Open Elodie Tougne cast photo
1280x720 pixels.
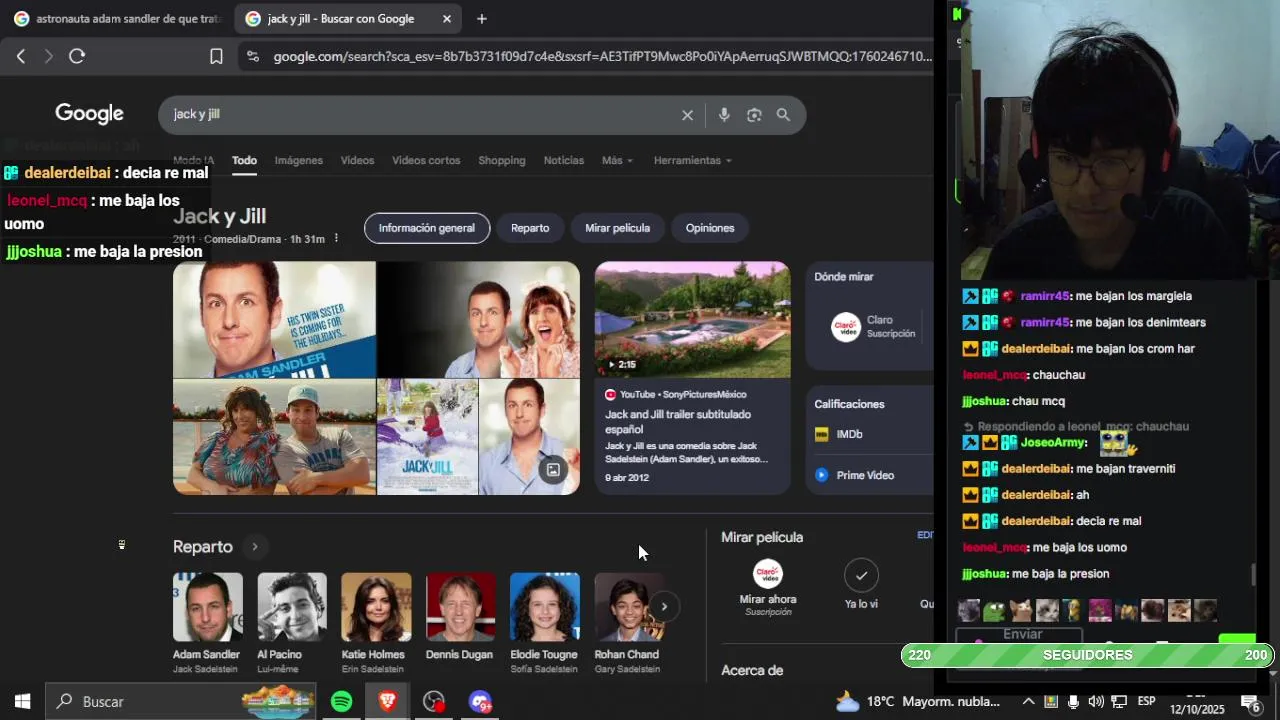click(545, 607)
